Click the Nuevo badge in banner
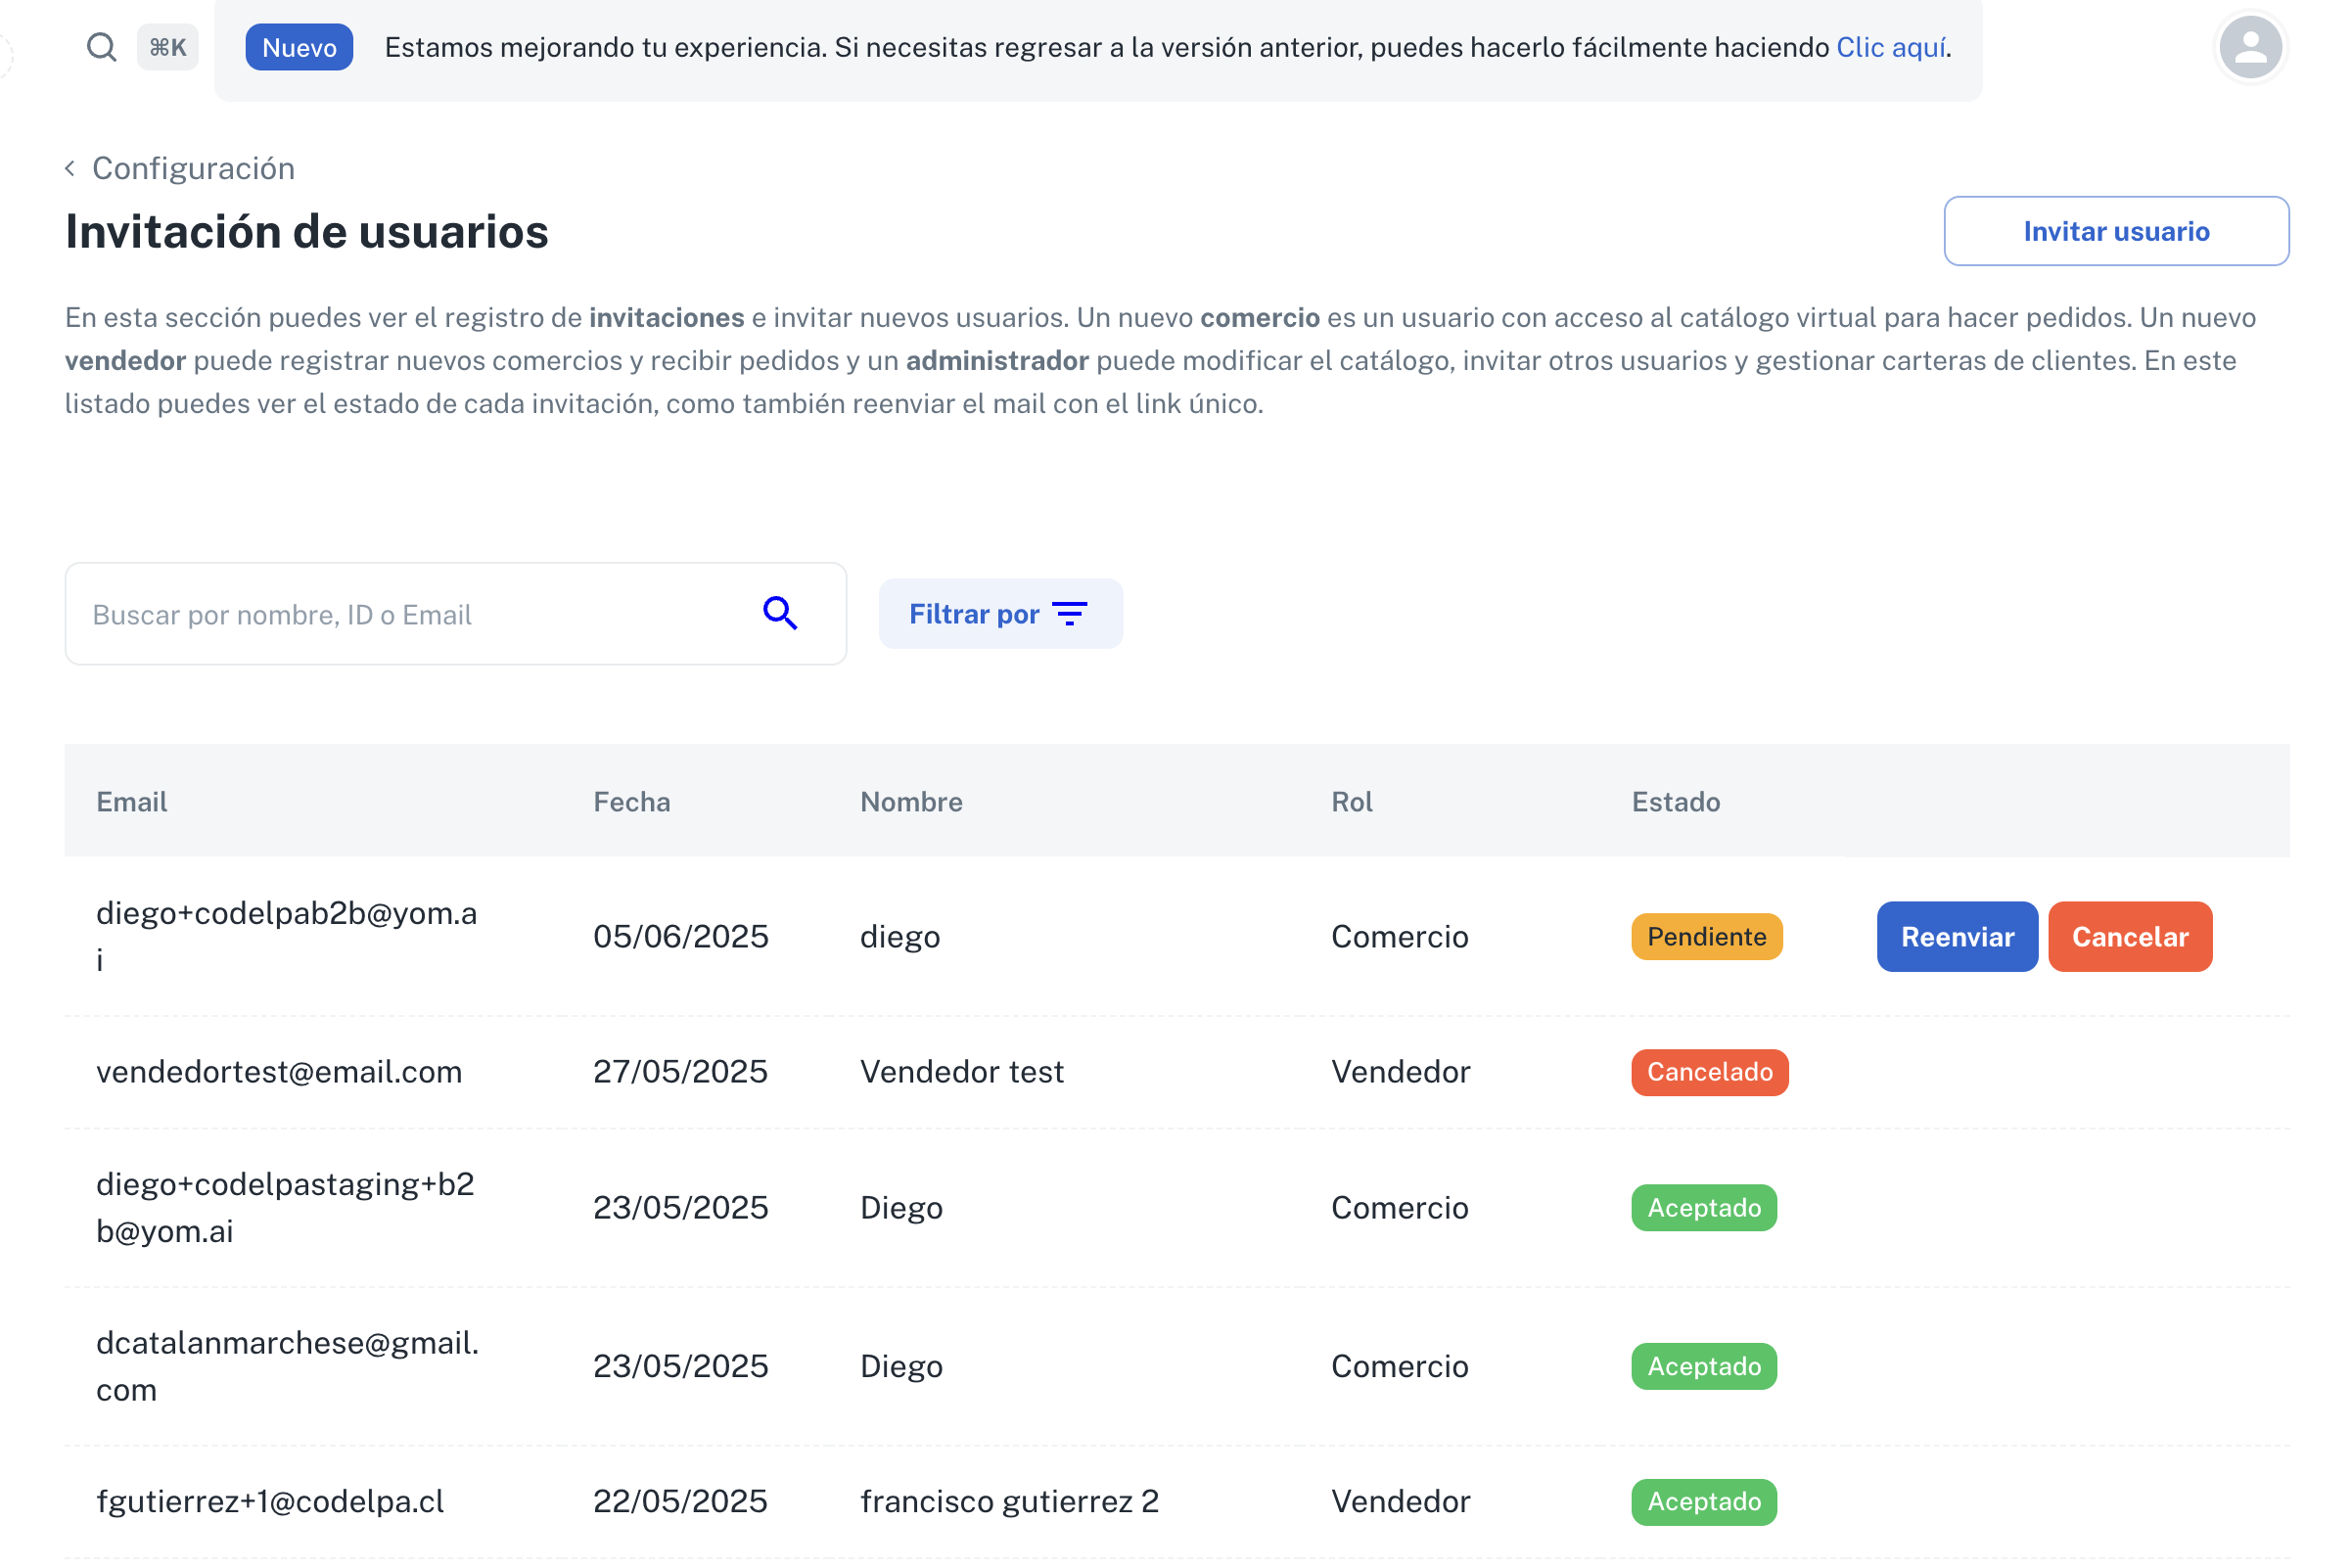The height and width of the screenshot is (1568, 2351). tap(299, 47)
